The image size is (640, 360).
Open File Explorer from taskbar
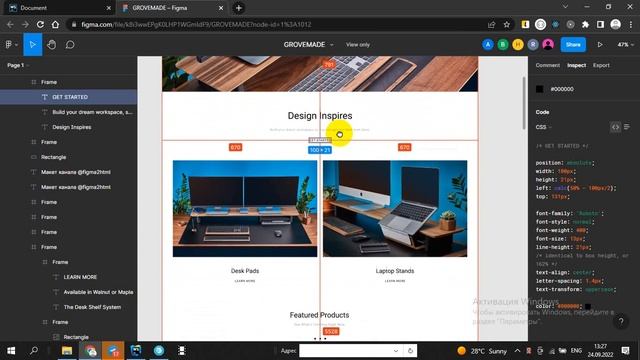coord(67,351)
